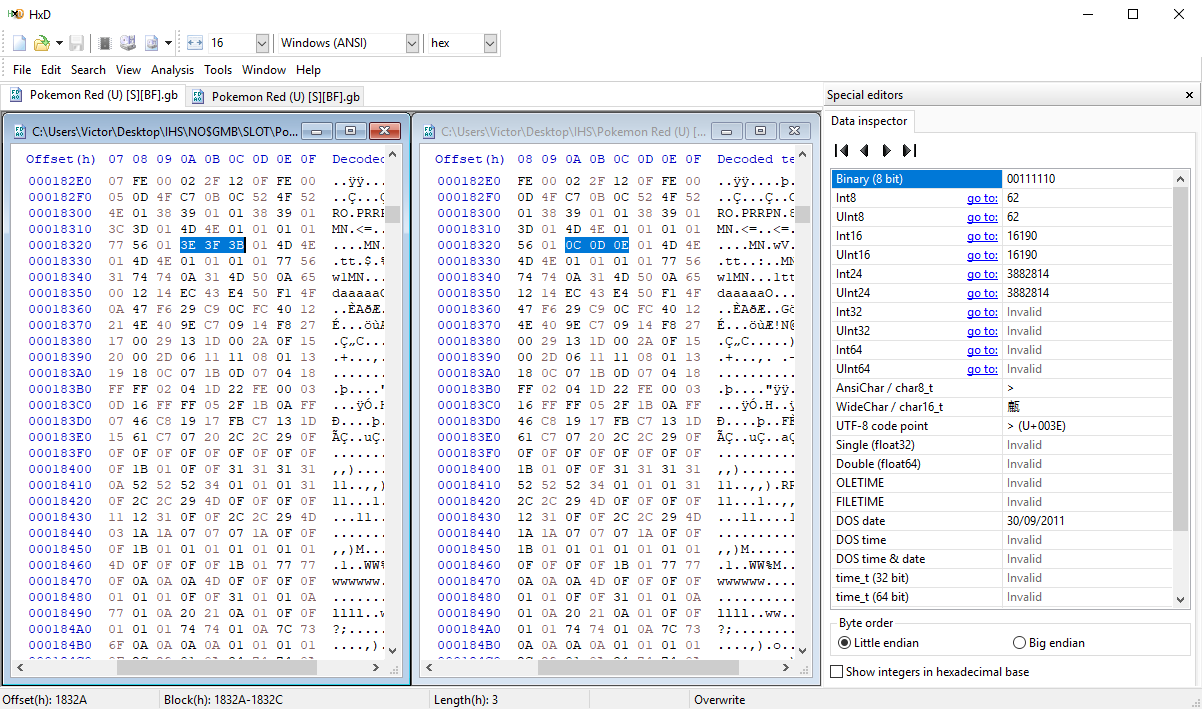This screenshot has height=709, width=1202.
Task: Switch to the inactive Pokemon Red document tab
Action: pos(275,97)
